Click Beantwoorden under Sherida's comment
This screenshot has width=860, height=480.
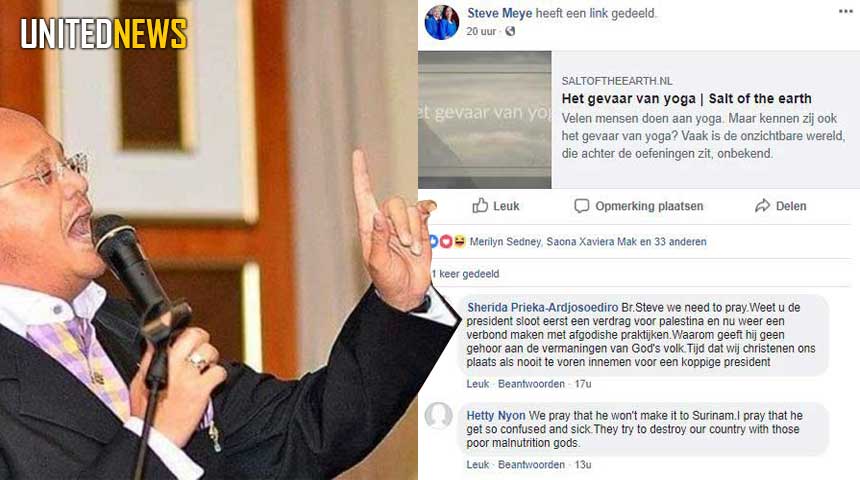coord(531,384)
